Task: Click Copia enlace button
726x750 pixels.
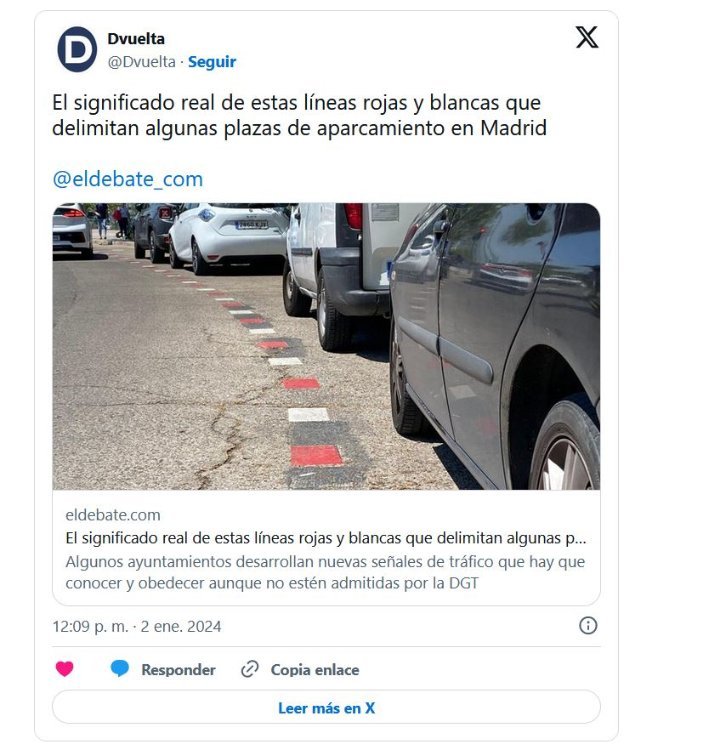Action: pyautogui.click(x=315, y=670)
